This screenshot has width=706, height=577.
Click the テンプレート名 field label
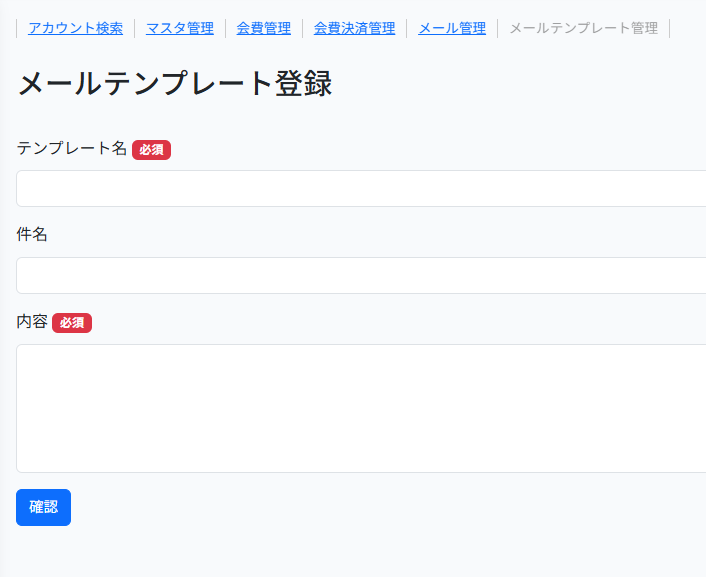point(72,148)
